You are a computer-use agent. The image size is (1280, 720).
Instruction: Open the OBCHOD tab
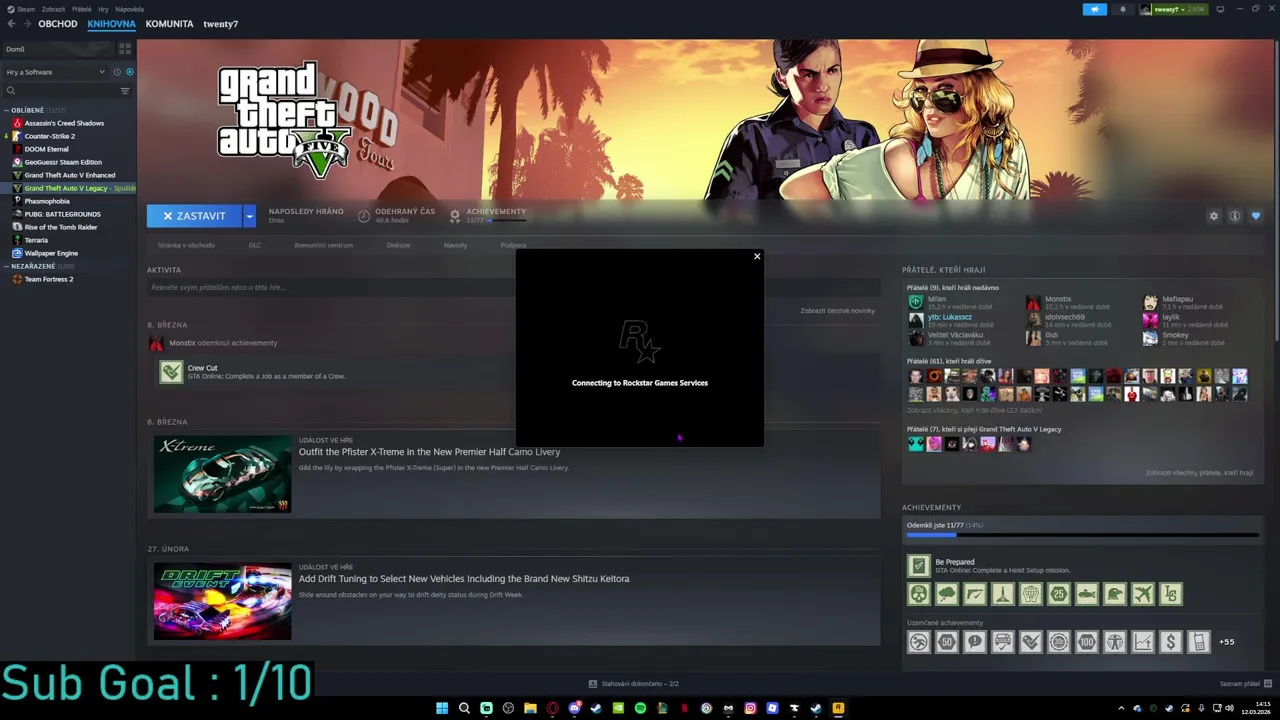click(57, 23)
